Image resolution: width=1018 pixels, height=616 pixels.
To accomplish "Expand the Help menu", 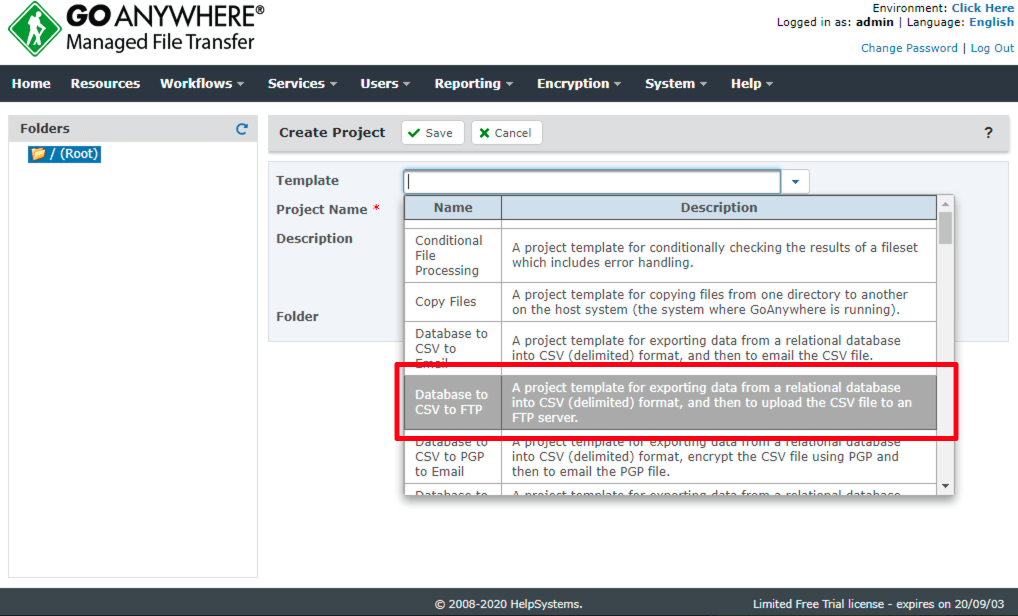I will [x=752, y=84].
